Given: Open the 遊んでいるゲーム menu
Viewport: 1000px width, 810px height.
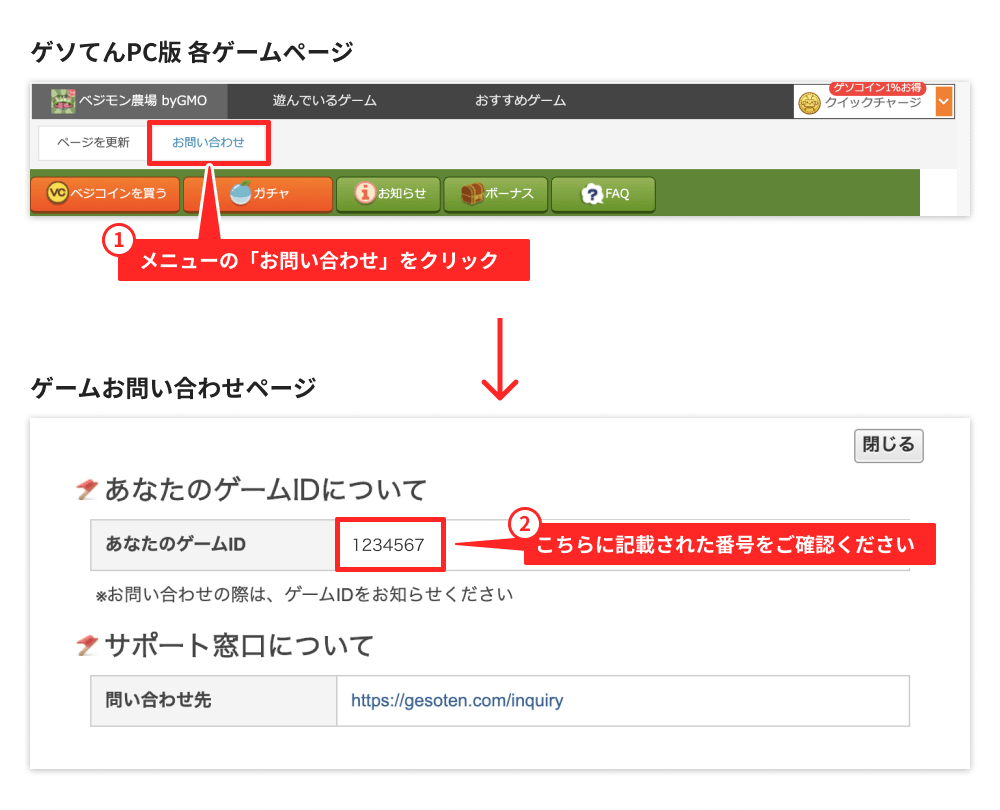Looking at the screenshot, I should click(325, 101).
